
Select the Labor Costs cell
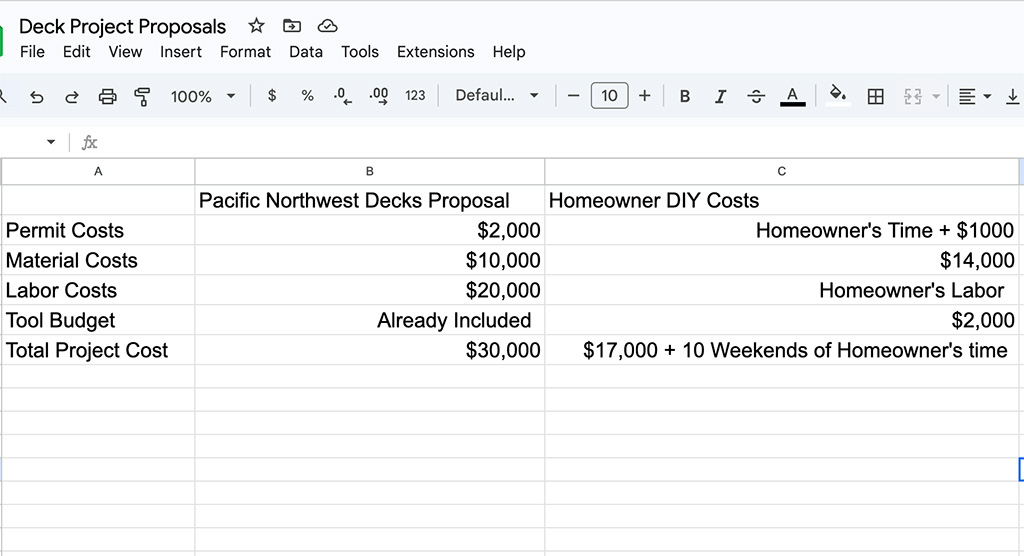click(x=98, y=290)
